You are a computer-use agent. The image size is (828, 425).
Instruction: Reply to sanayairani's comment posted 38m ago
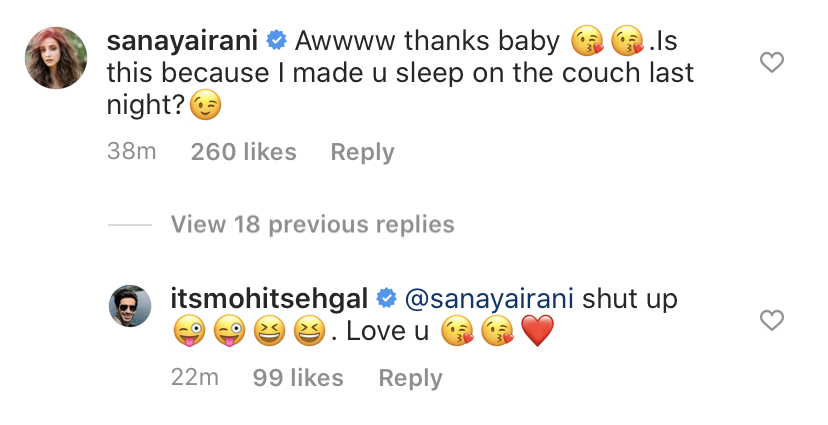(362, 152)
